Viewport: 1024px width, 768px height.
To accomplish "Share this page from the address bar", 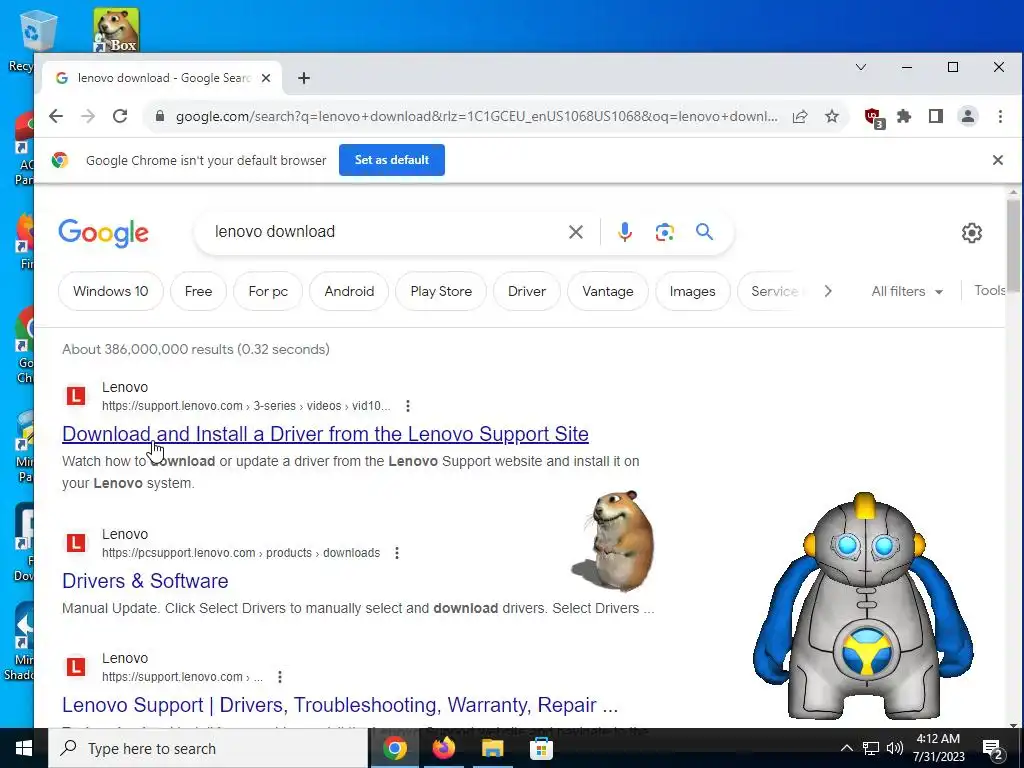I will (x=800, y=116).
